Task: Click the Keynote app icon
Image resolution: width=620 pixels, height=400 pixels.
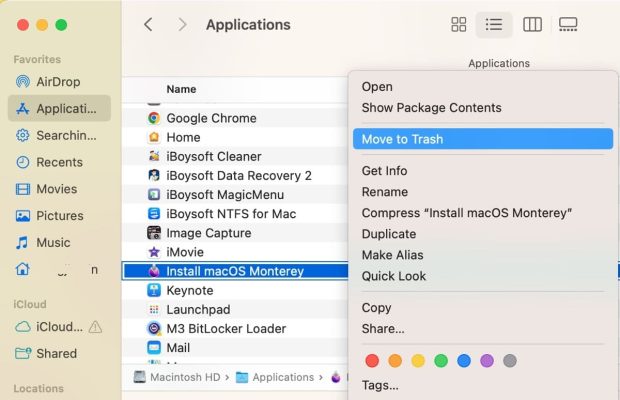Action: click(154, 290)
